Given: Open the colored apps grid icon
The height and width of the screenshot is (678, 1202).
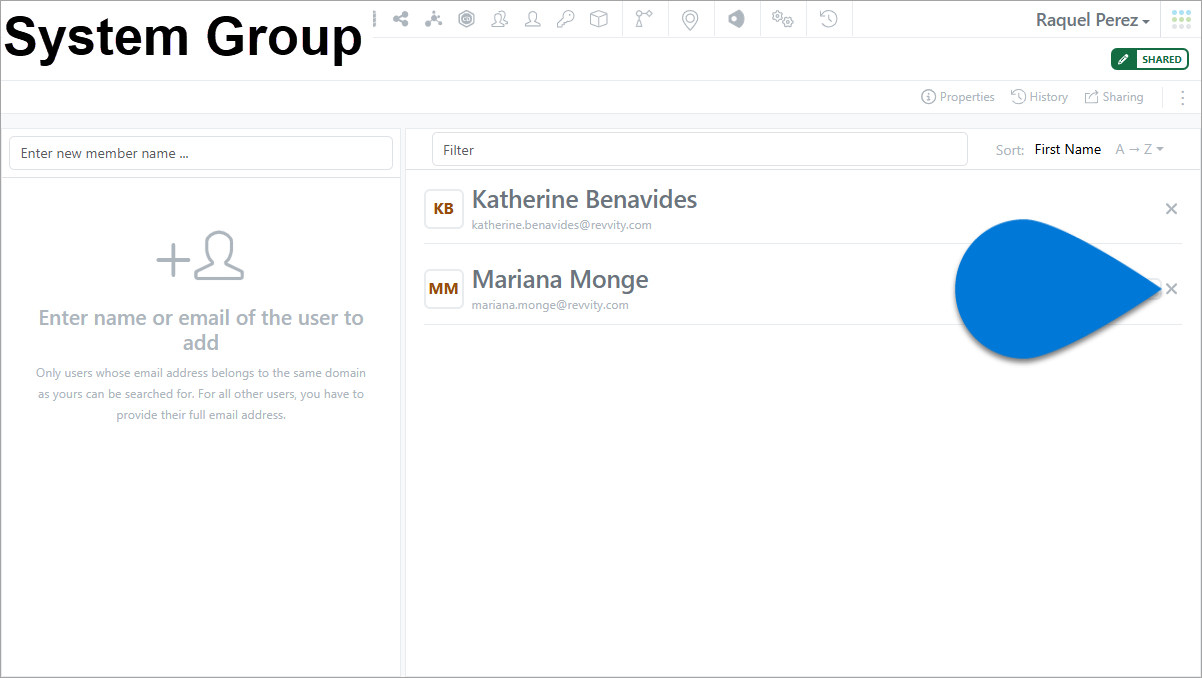Looking at the screenshot, I should 1182,19.
